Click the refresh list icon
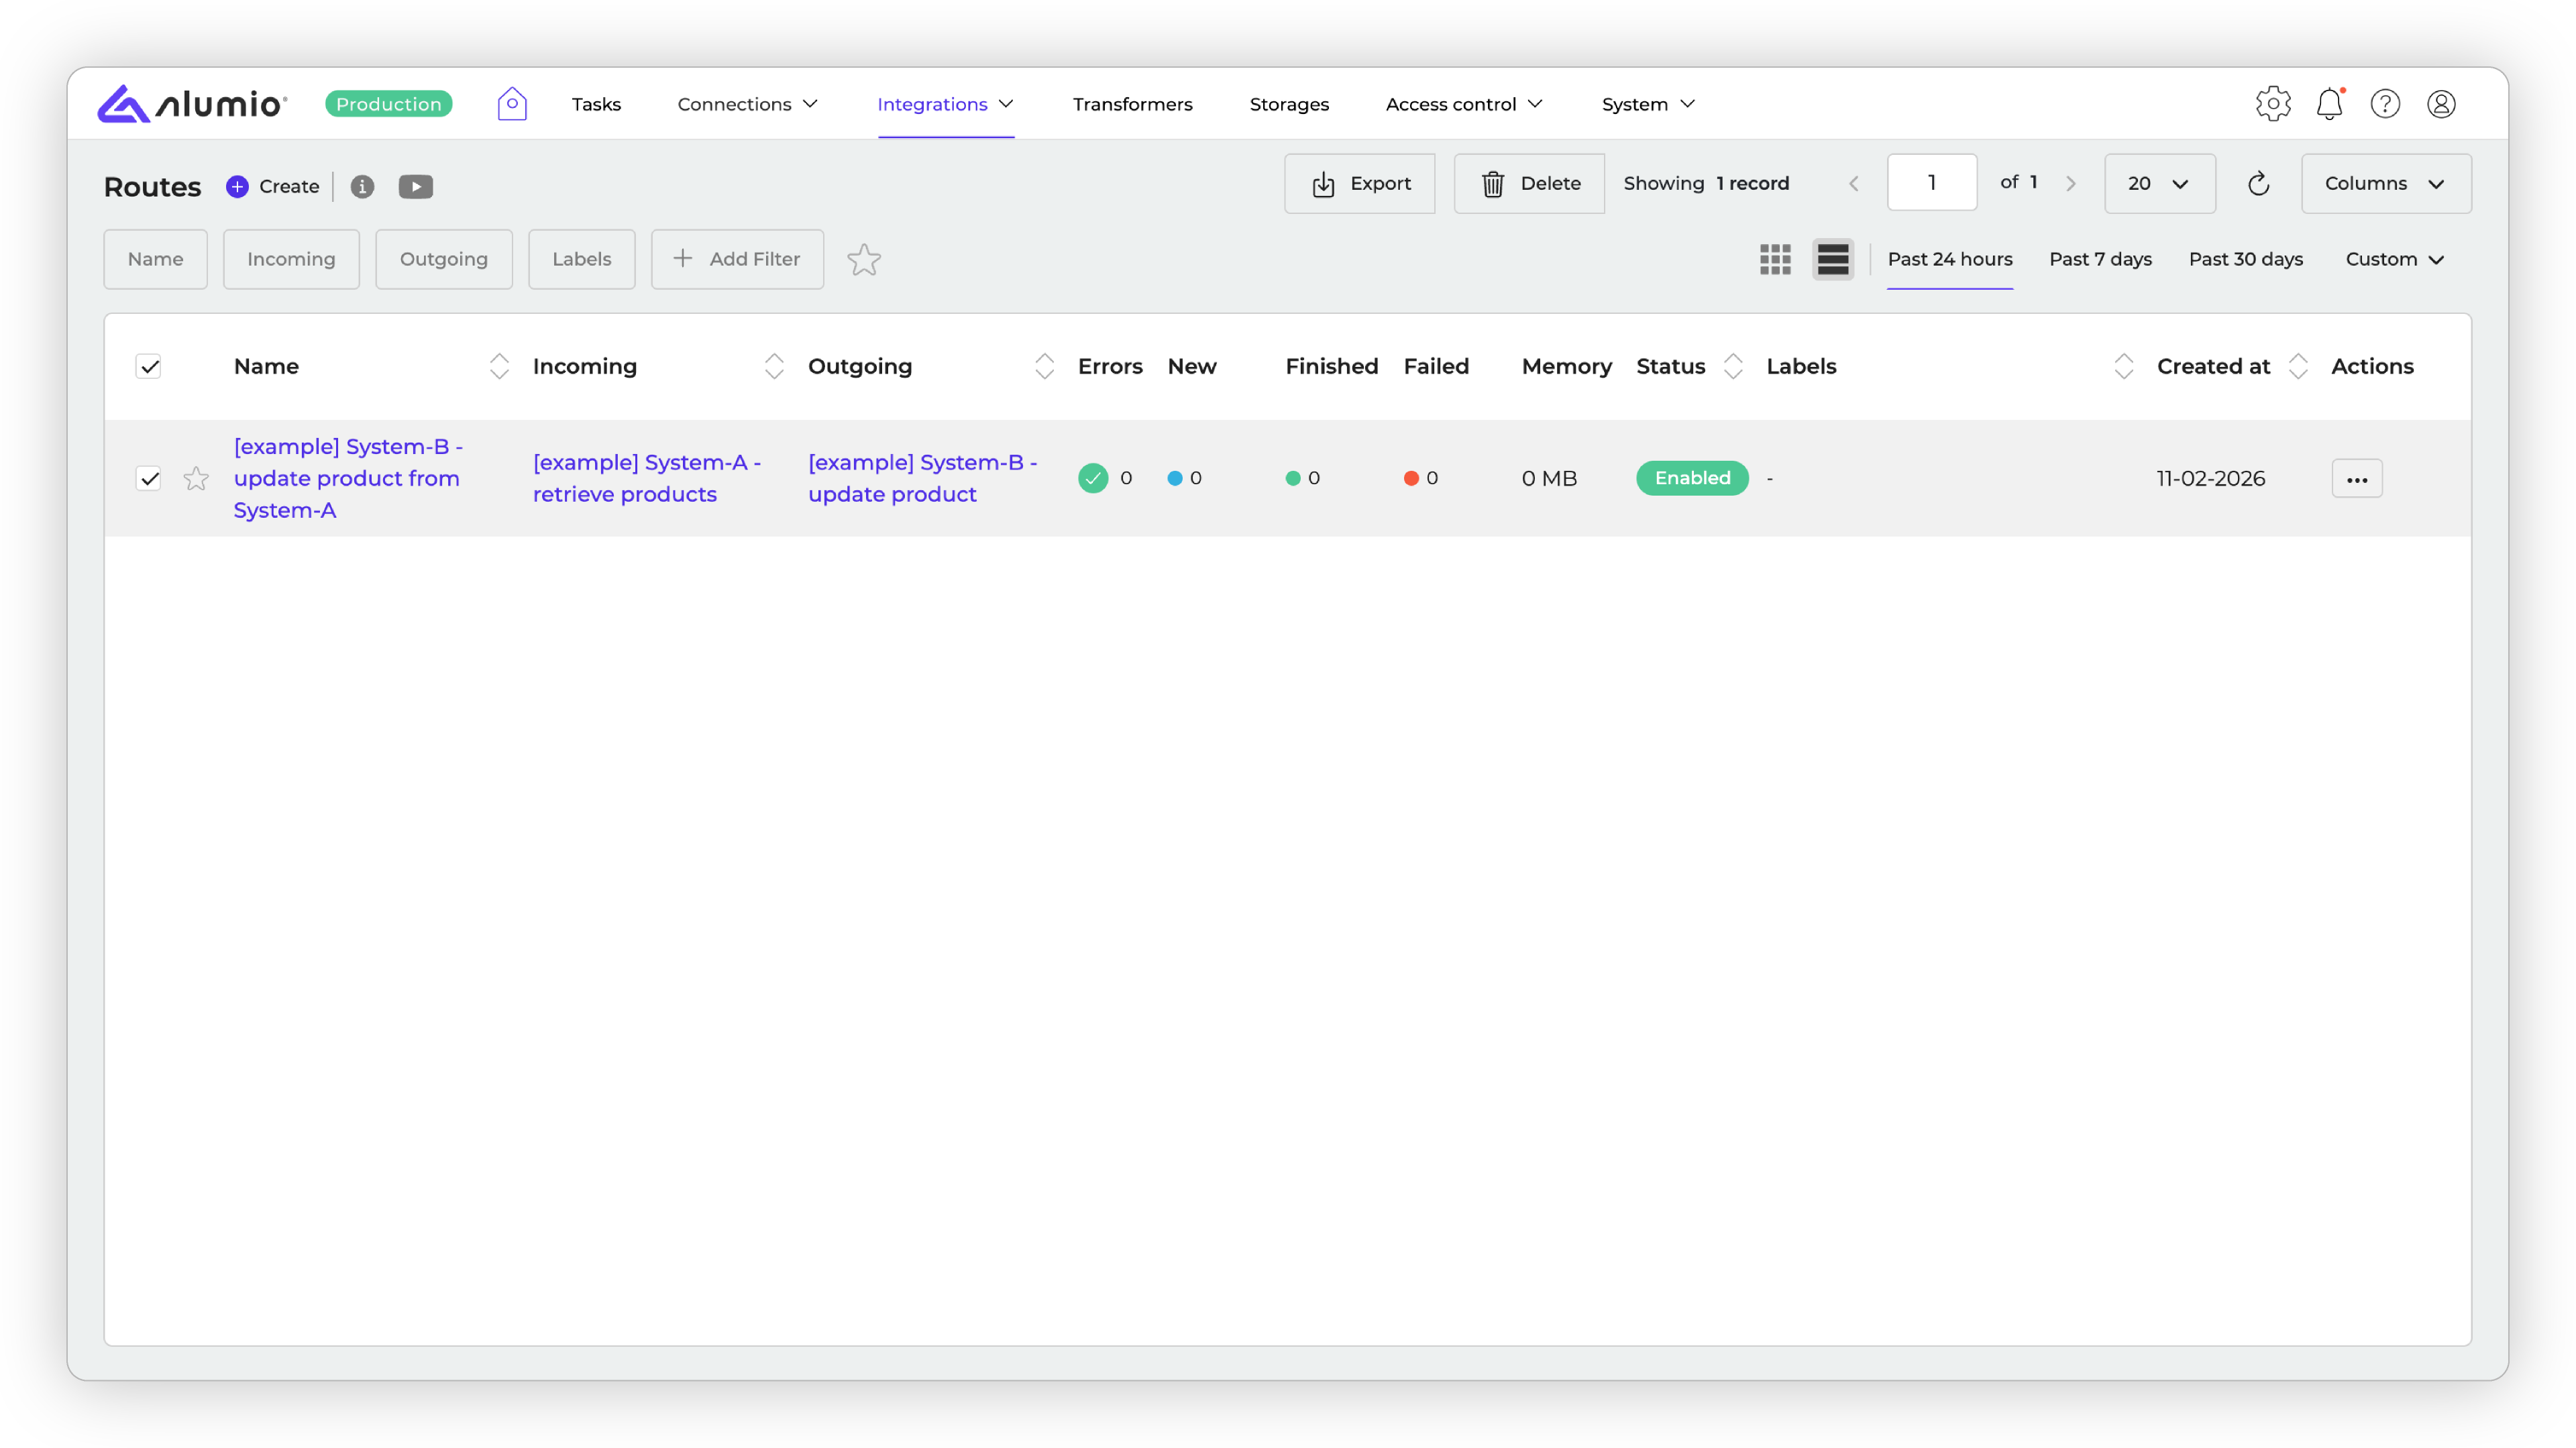 coord(2258,184)
